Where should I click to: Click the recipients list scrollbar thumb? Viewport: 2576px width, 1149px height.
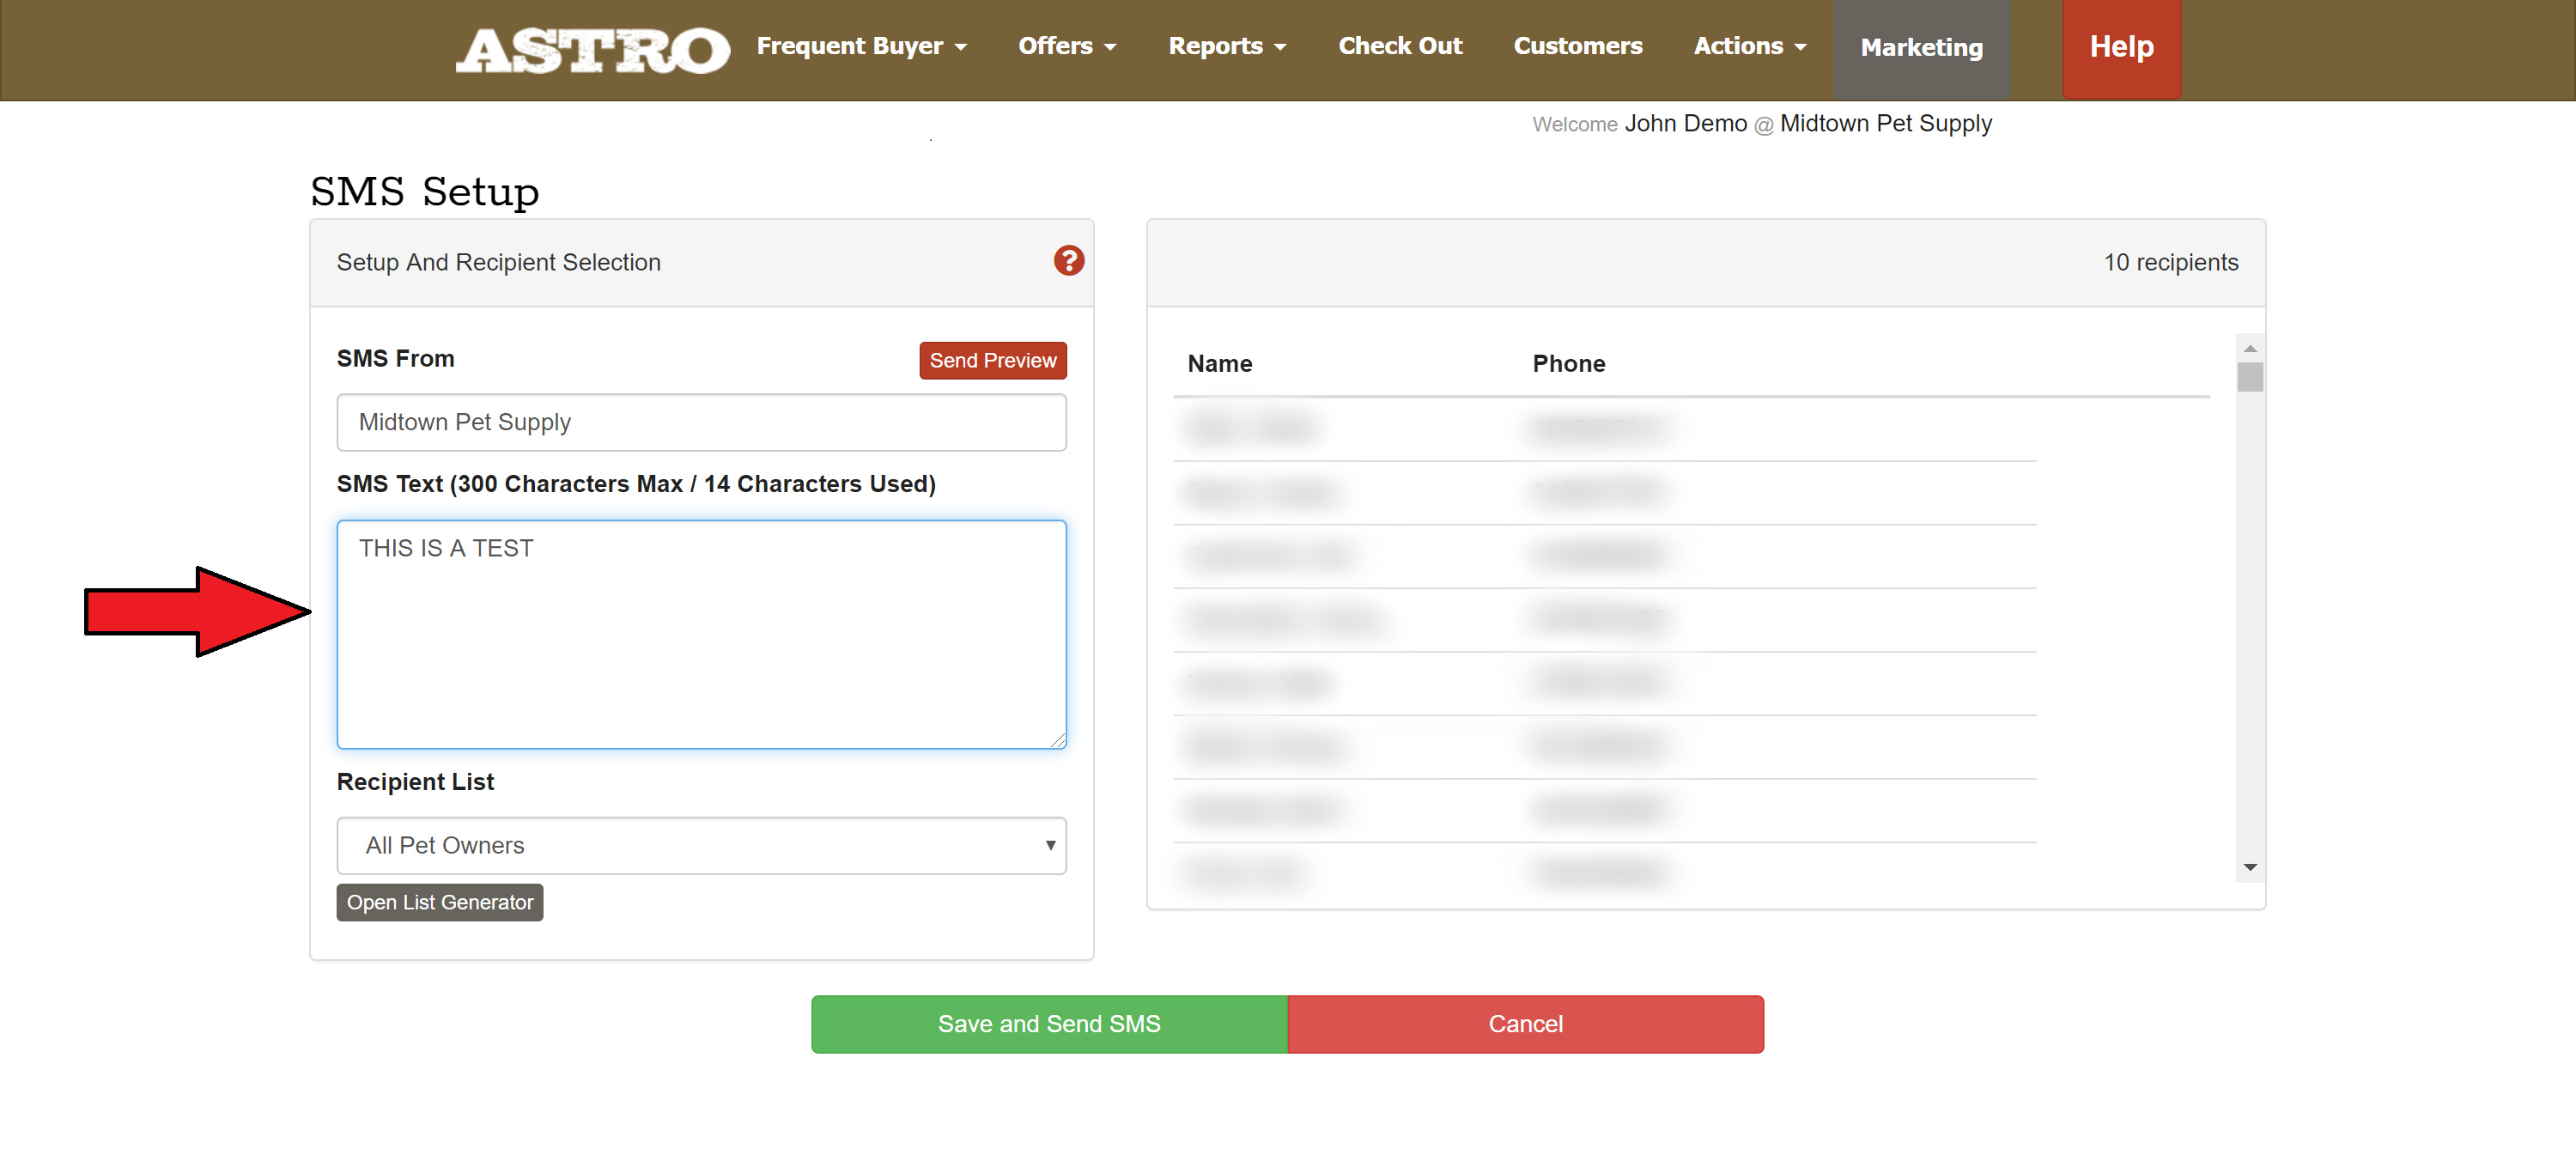[x=2249, y=377]
